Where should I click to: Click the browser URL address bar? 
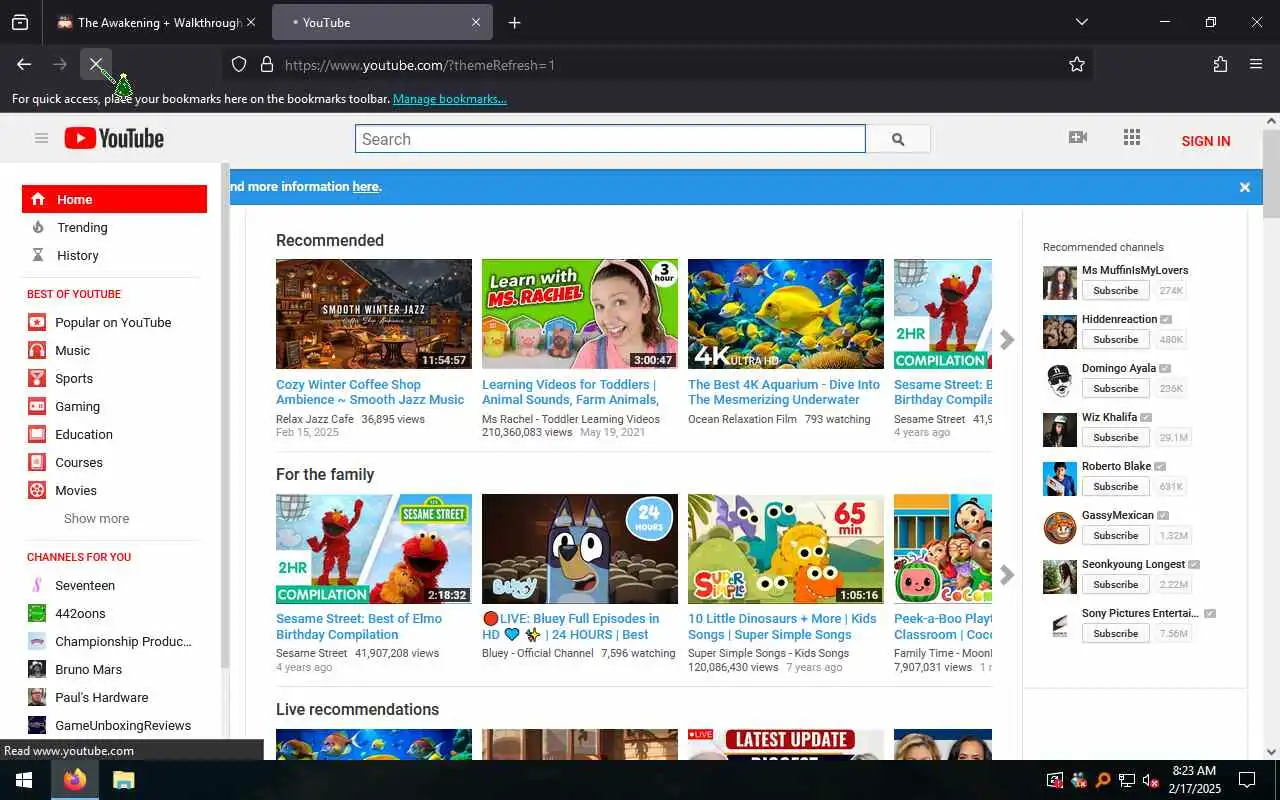[x=660, y=64]
